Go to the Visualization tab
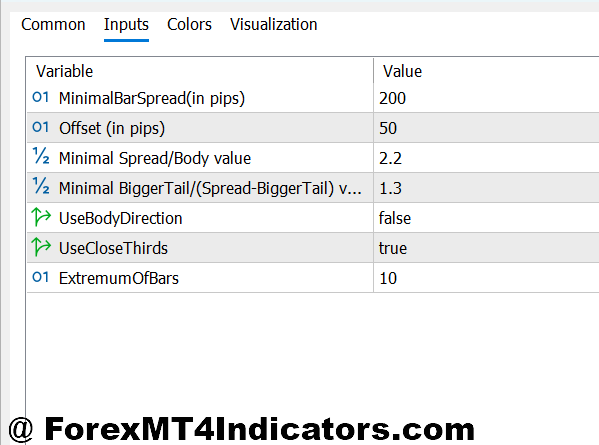599x445 pixels. coord(274,24)
